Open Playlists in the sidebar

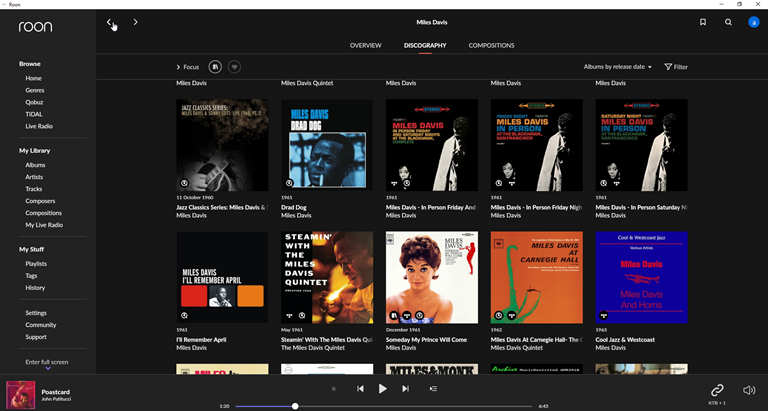click(x=36, y=264)
